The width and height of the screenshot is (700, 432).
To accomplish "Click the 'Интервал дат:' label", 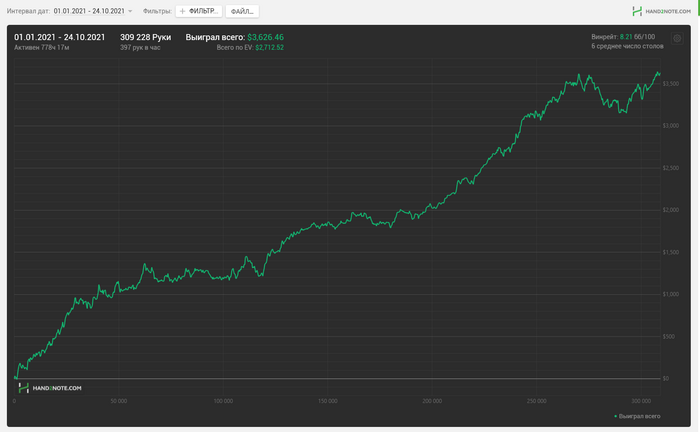I will [x=28, y=11].
